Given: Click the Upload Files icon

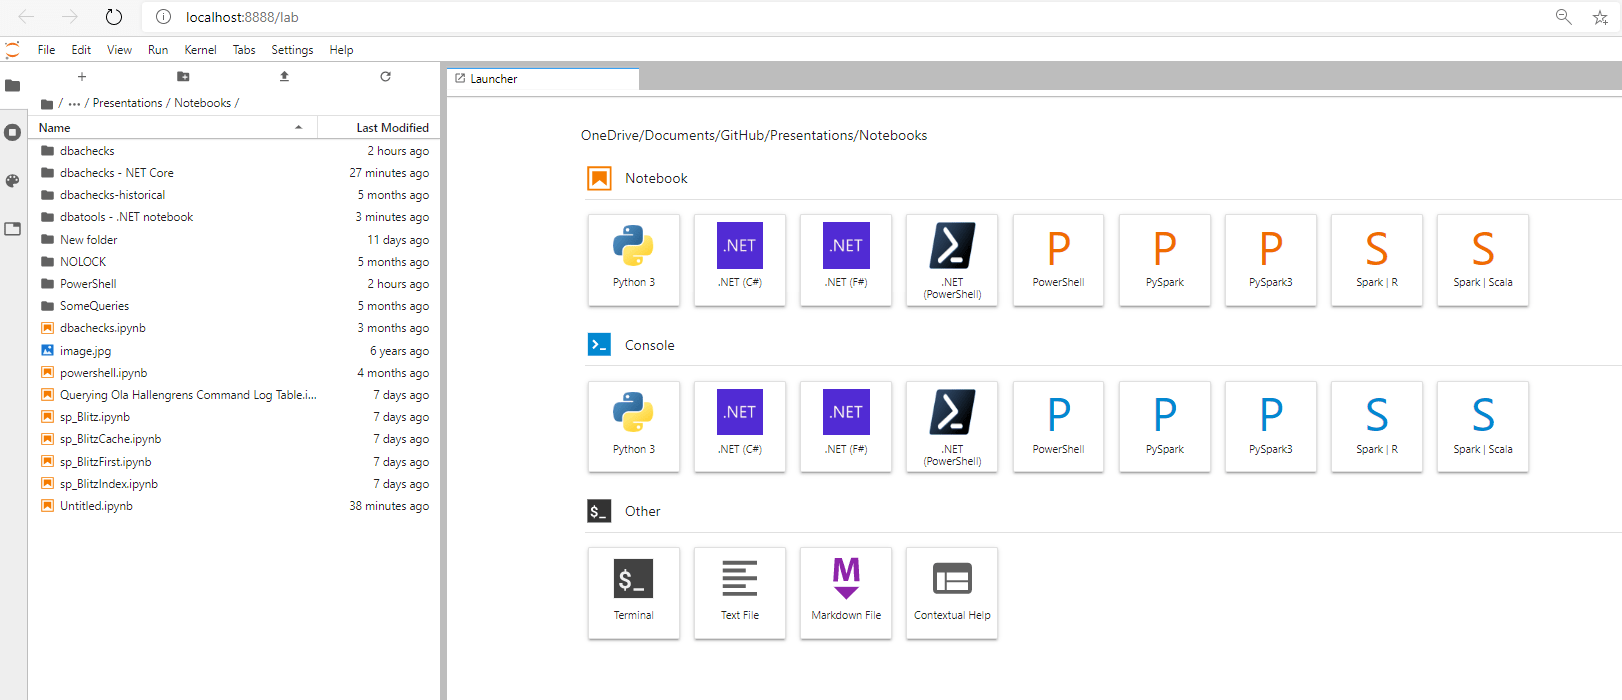Looking at the screenshot, I should (284, 77).
